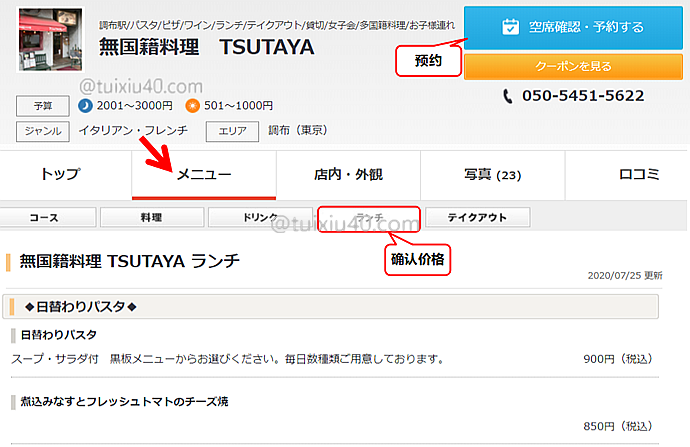
Task: Select the ドリンク sub-menu button
Action: pyautogui.click(x=260, y=217)
